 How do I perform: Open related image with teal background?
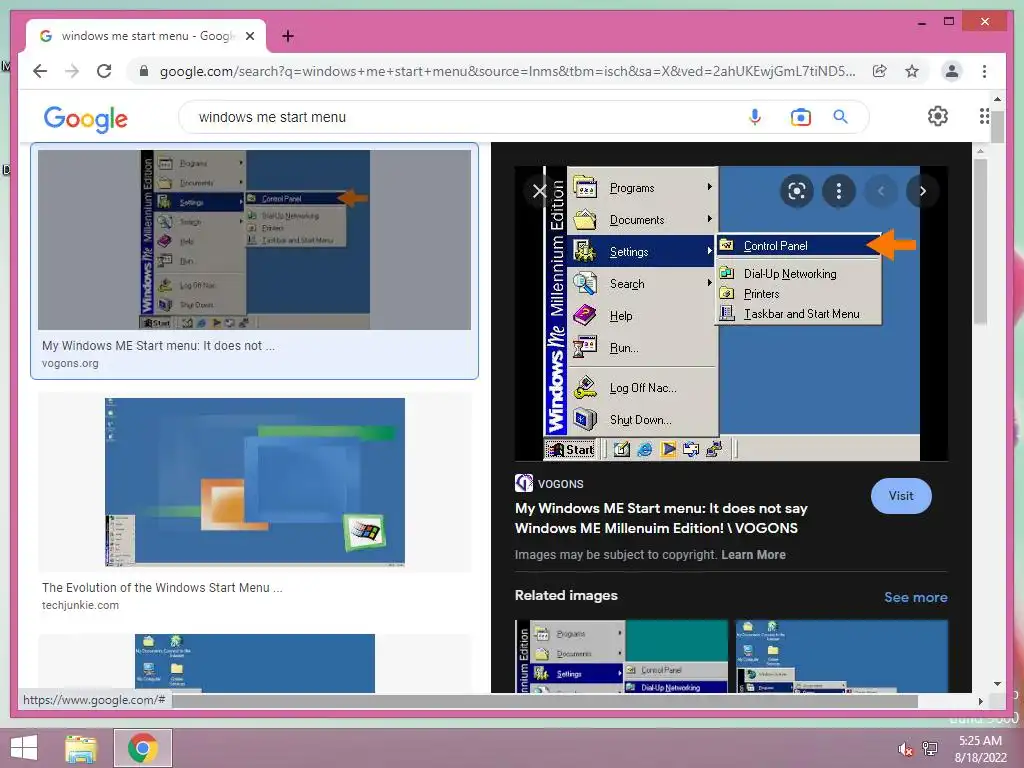click(x=621, y=656)
